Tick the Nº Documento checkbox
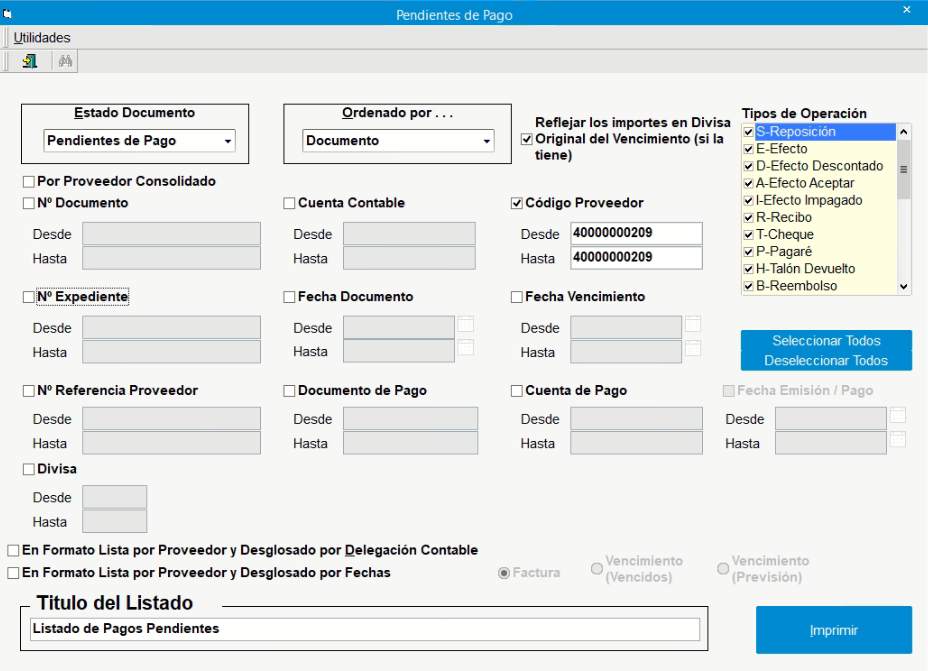 pos(28,203)
